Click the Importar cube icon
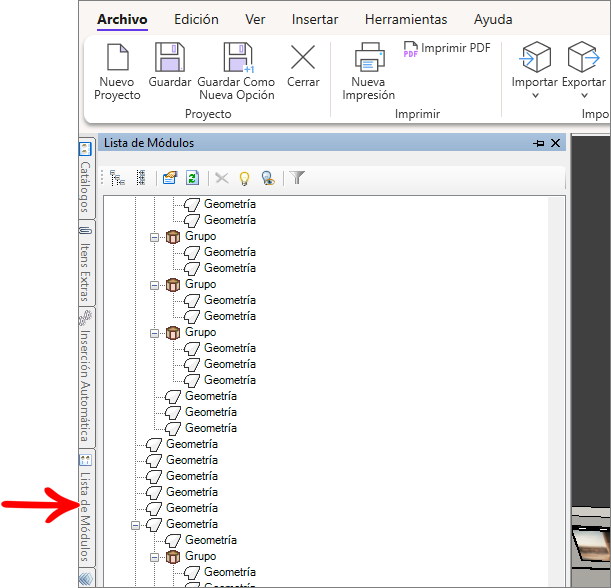The width and height of the screenshot is (611, 588). coord(535,57)
